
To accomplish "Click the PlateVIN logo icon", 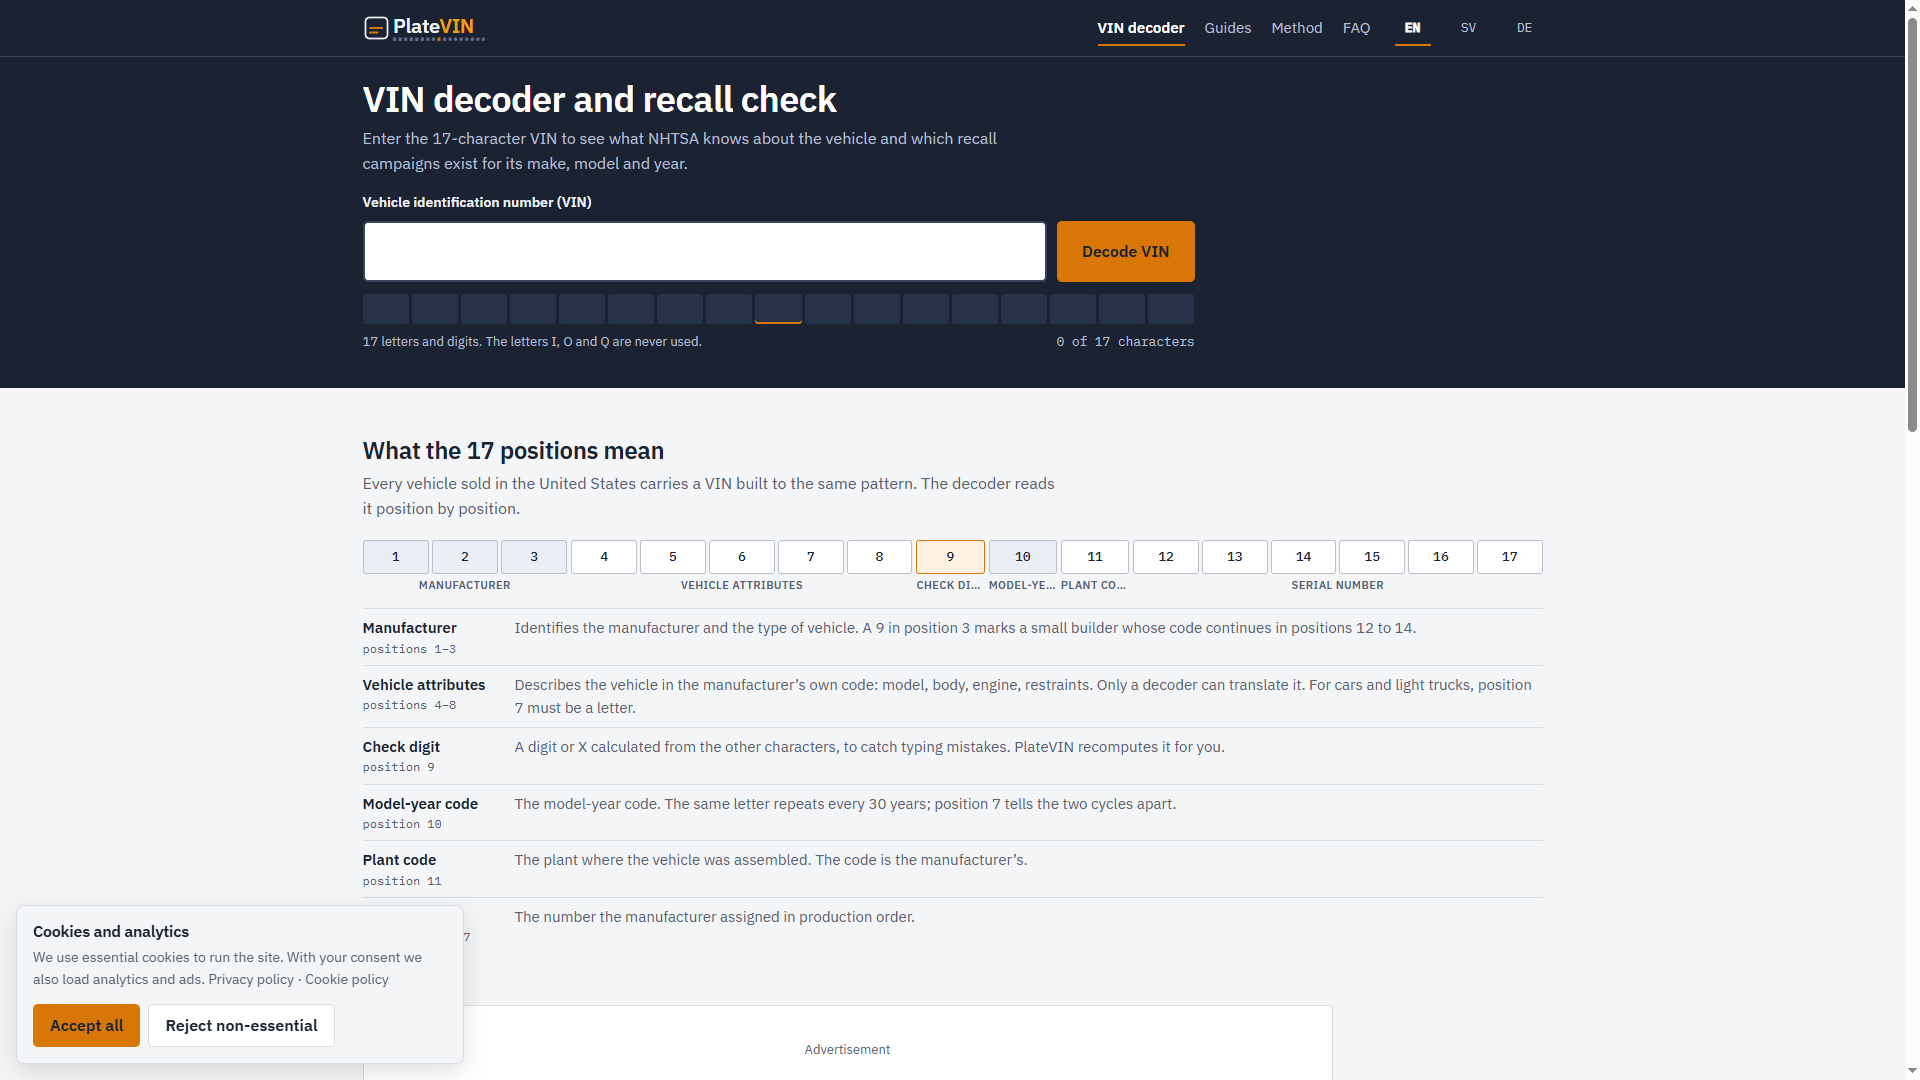I will pyautogui.click(x=376, y=28).
